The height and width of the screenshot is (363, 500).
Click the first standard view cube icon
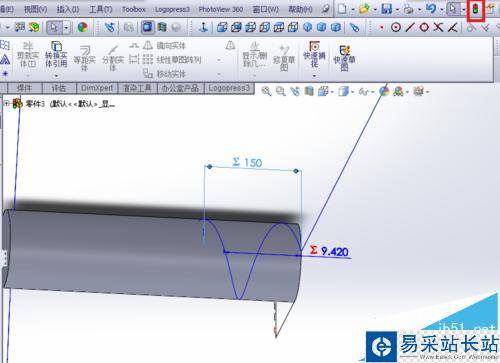pos(222,27)
